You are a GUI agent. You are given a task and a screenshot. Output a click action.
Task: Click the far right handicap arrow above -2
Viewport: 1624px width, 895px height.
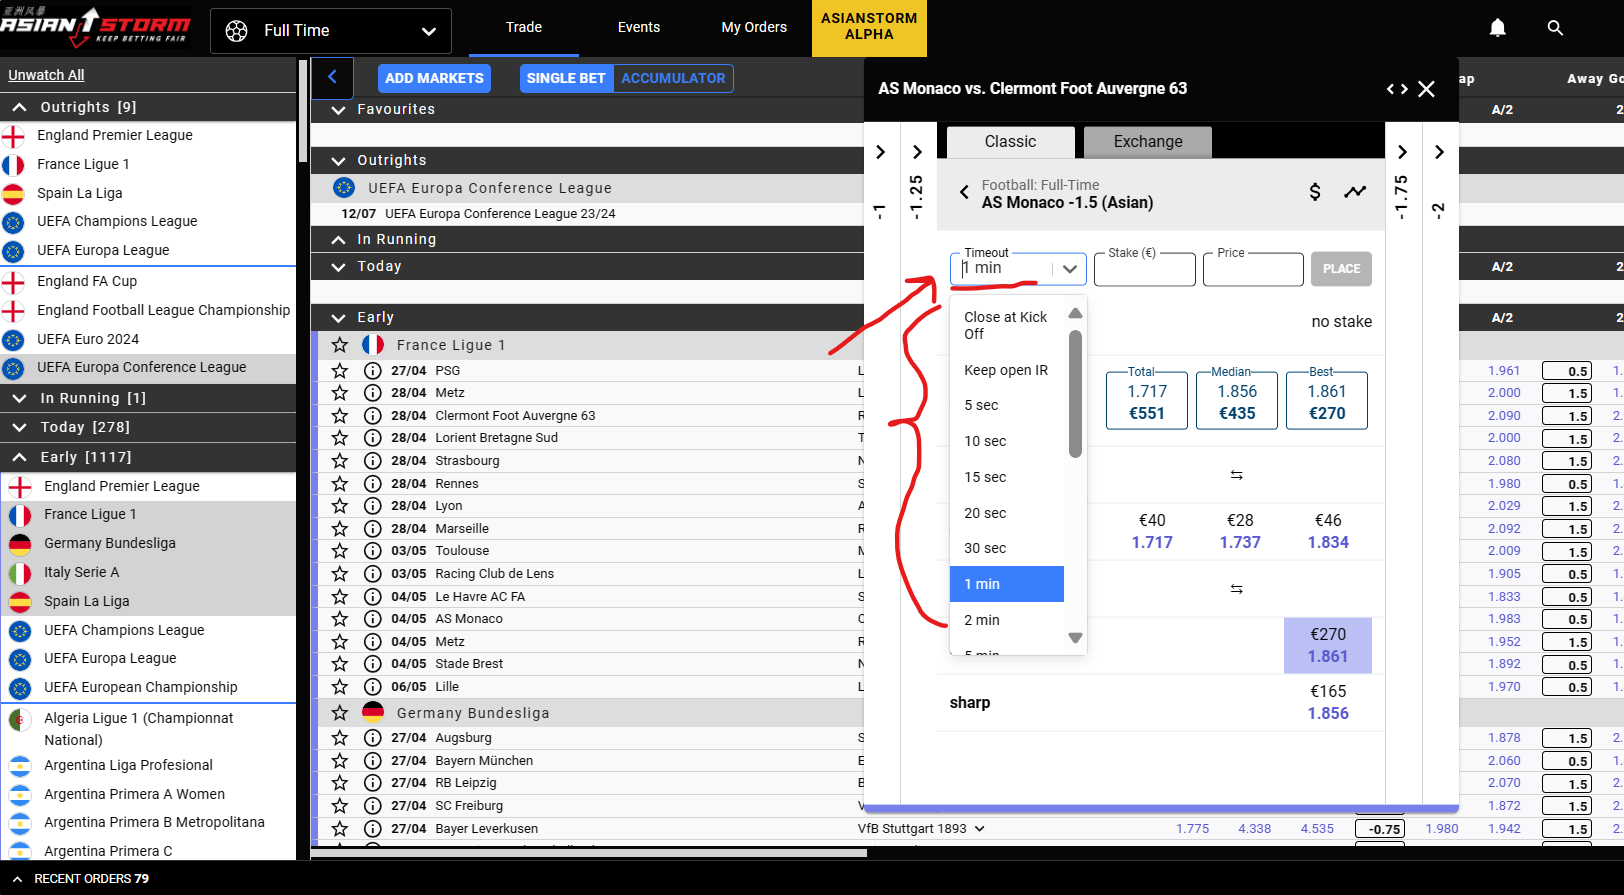1439,152
